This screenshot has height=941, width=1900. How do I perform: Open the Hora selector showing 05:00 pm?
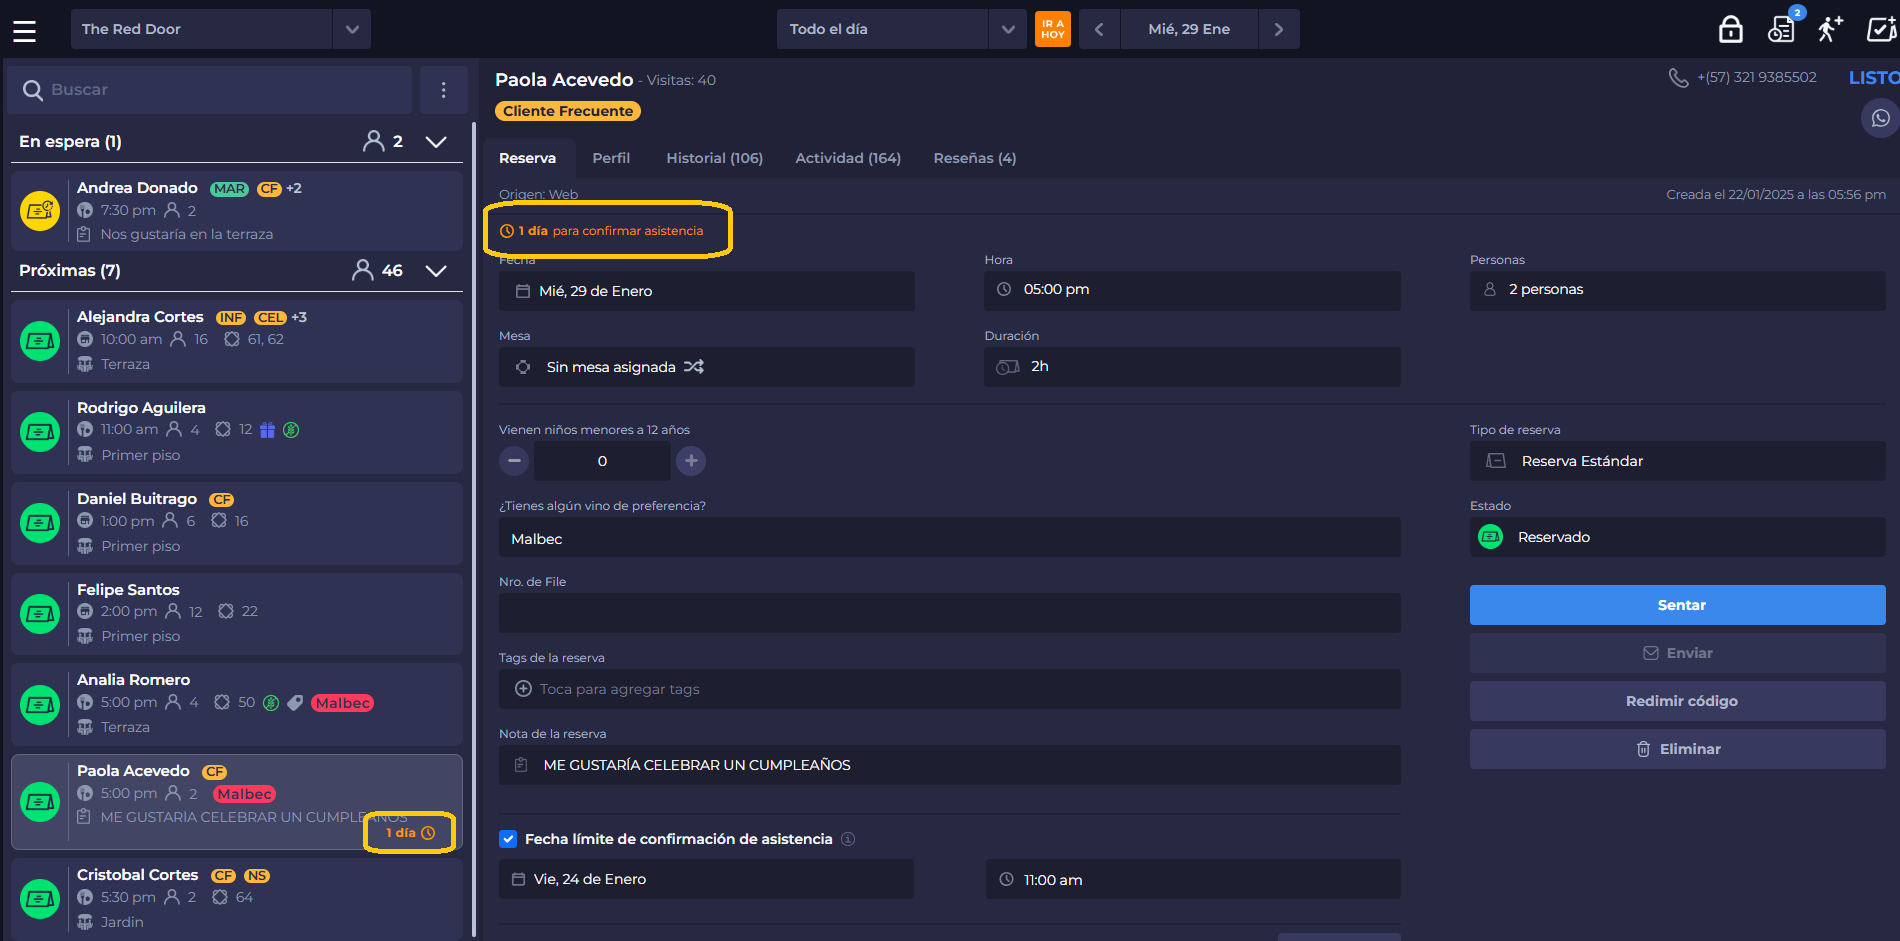(1192, 290)
